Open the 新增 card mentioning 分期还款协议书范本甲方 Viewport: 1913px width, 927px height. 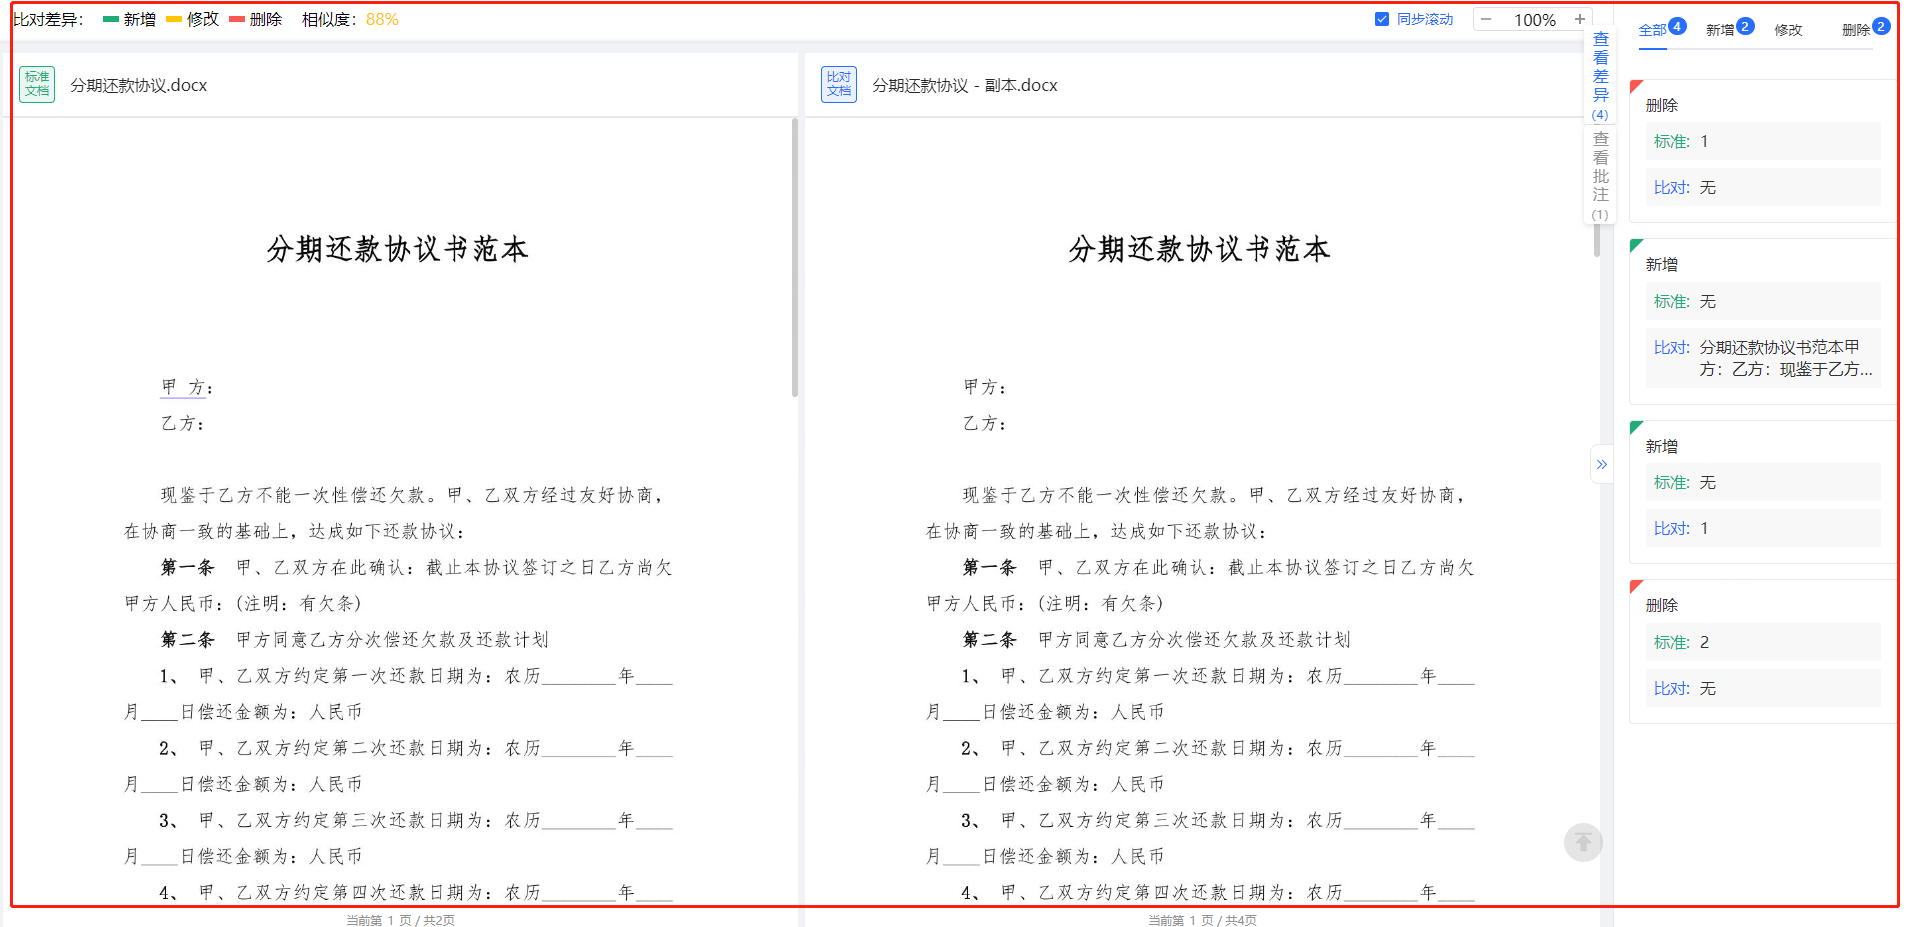pyautogui.click(x=1762, y=322)
